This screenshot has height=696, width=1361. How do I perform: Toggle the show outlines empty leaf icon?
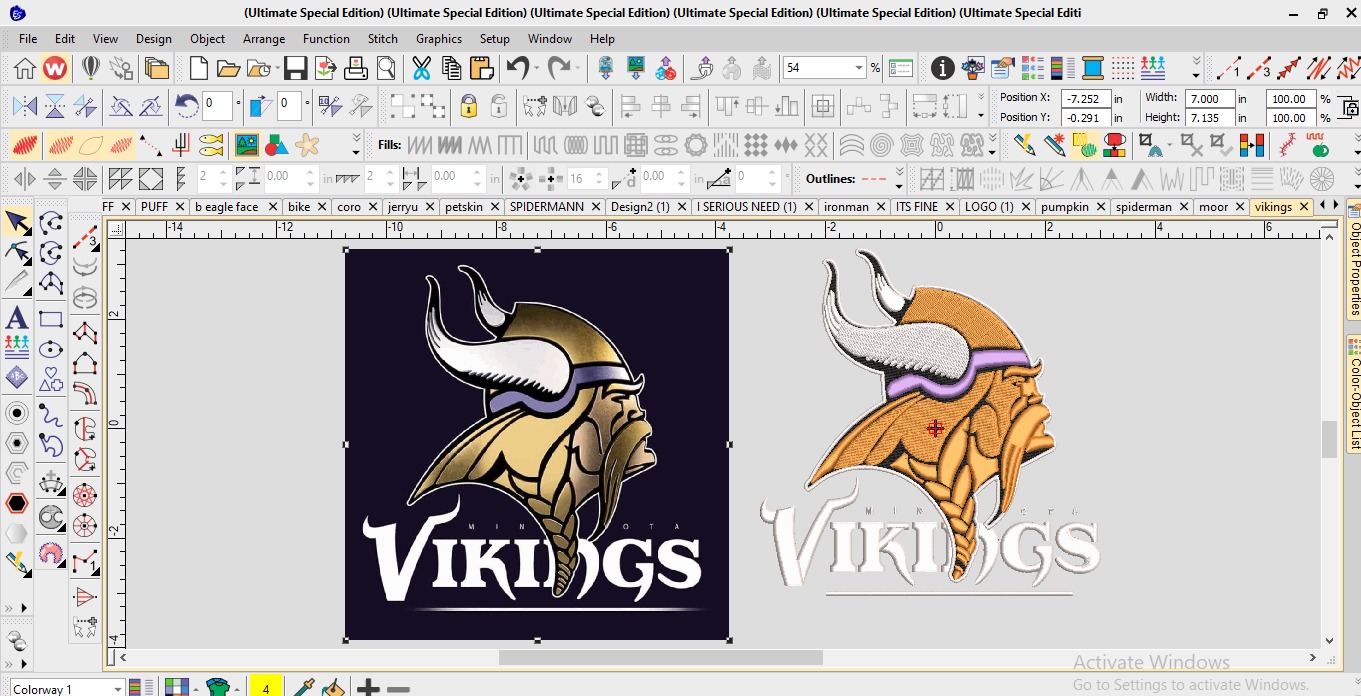click(x=92, y=145)
